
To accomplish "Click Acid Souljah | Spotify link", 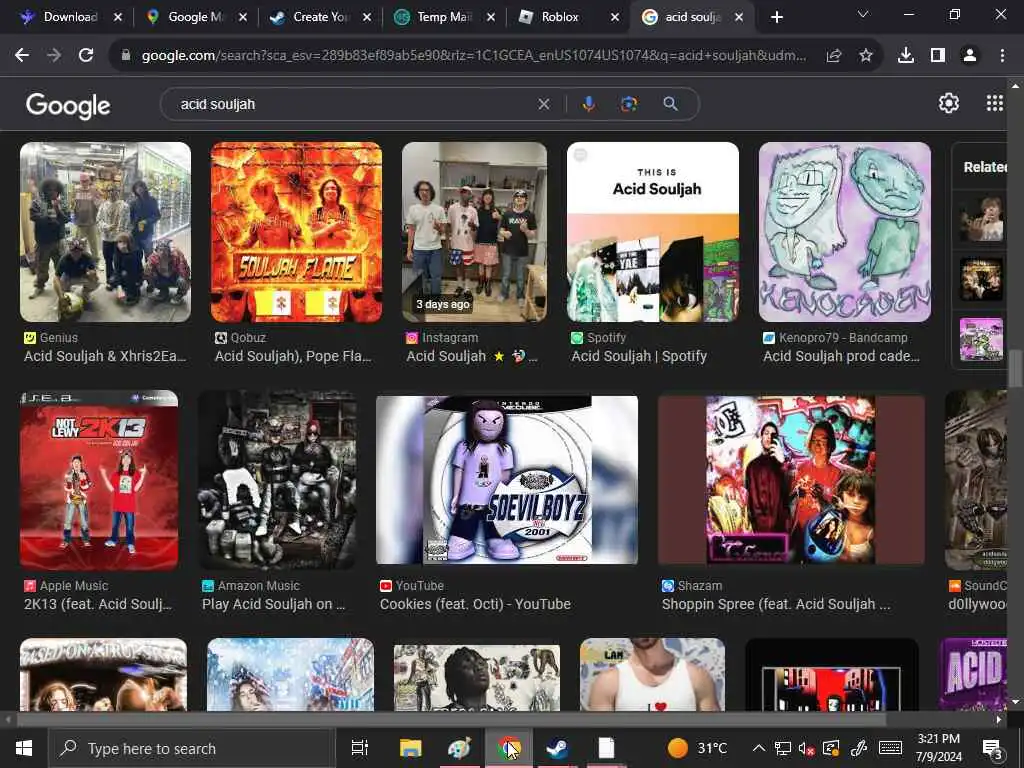I will [639, 357].
